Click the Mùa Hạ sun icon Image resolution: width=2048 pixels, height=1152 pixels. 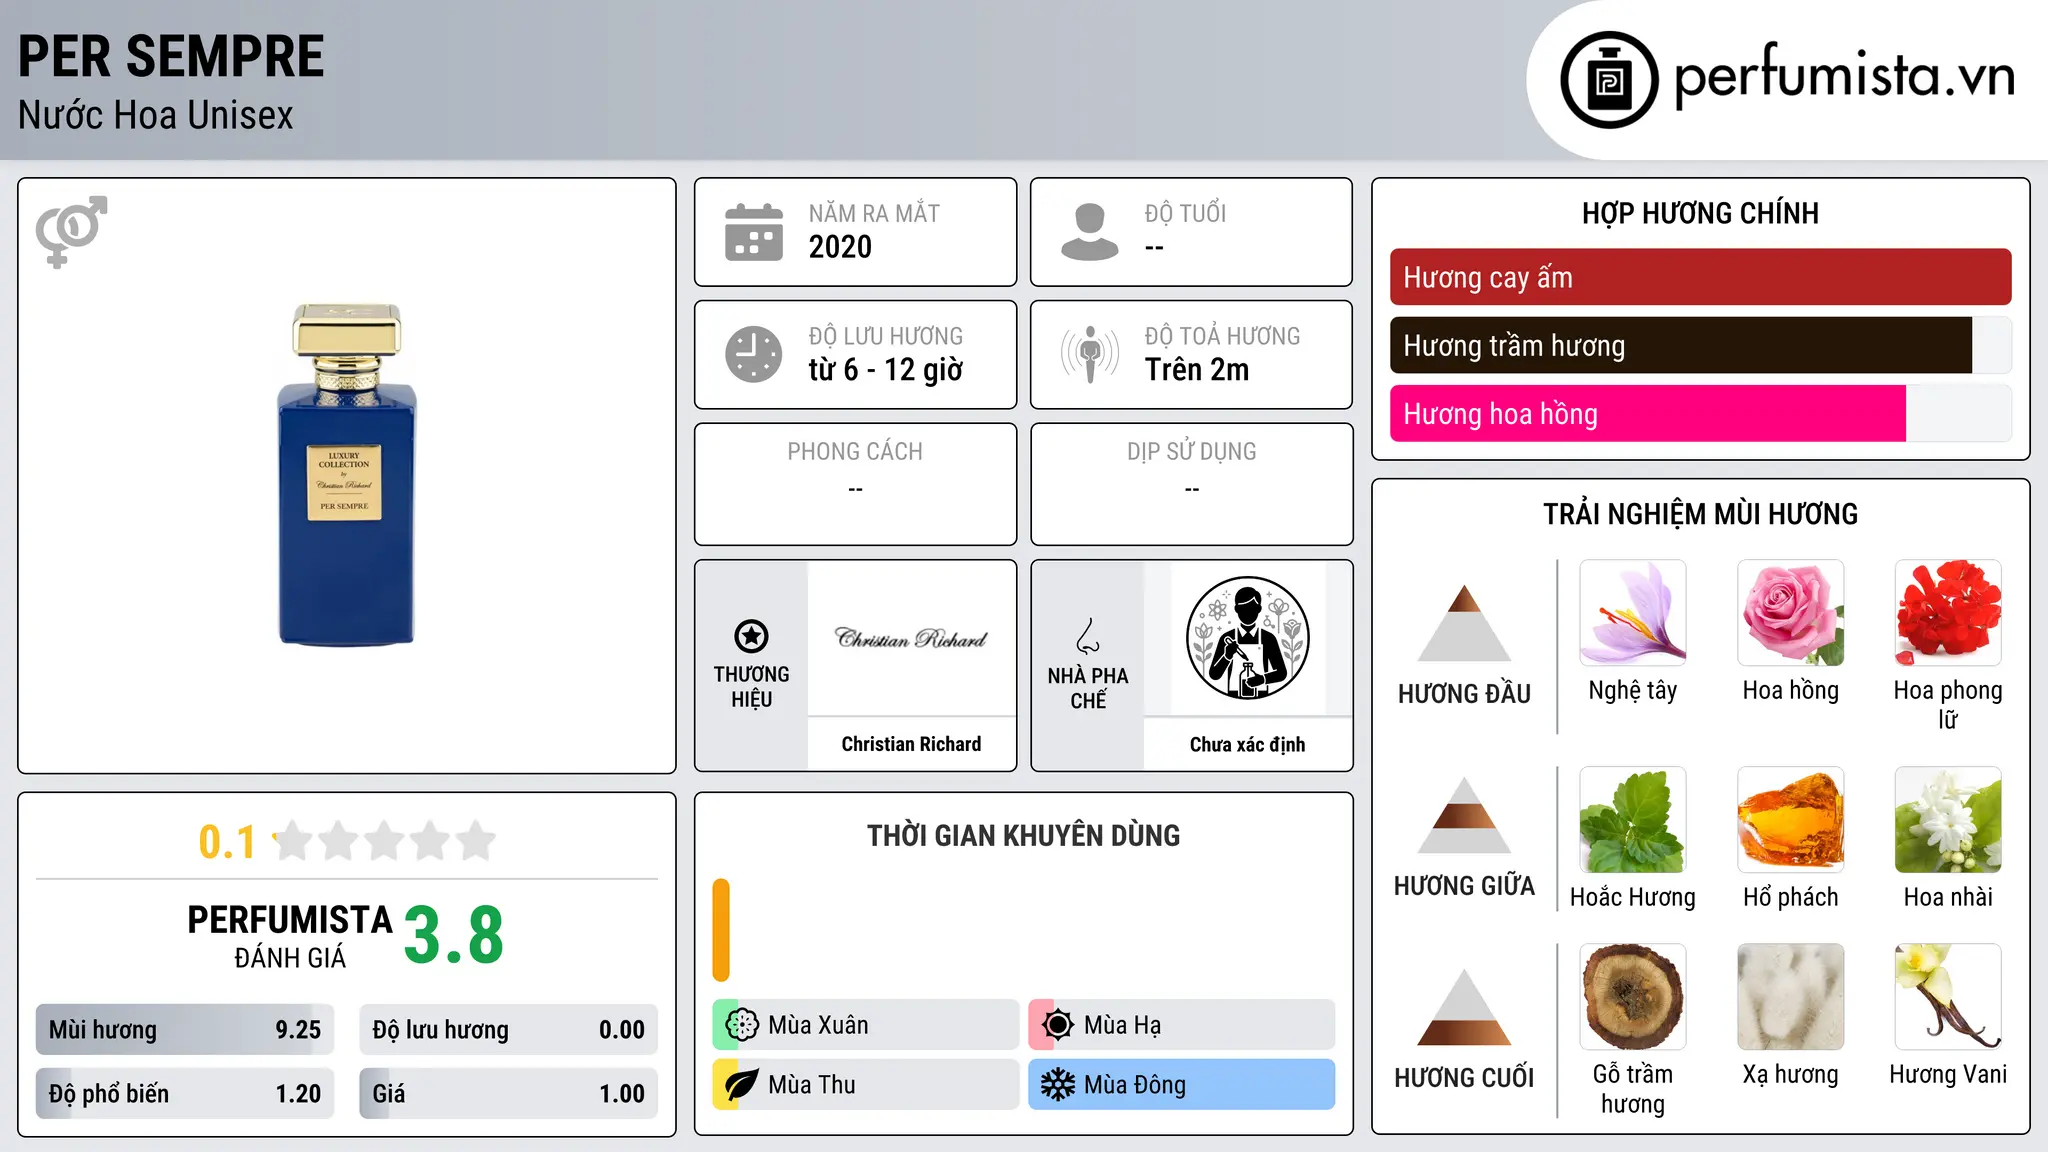(x=1058, y=1025)
